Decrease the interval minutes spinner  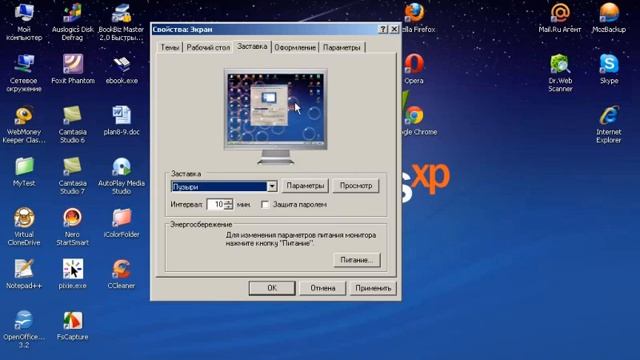pyautogui.click(x=229, y=207)
